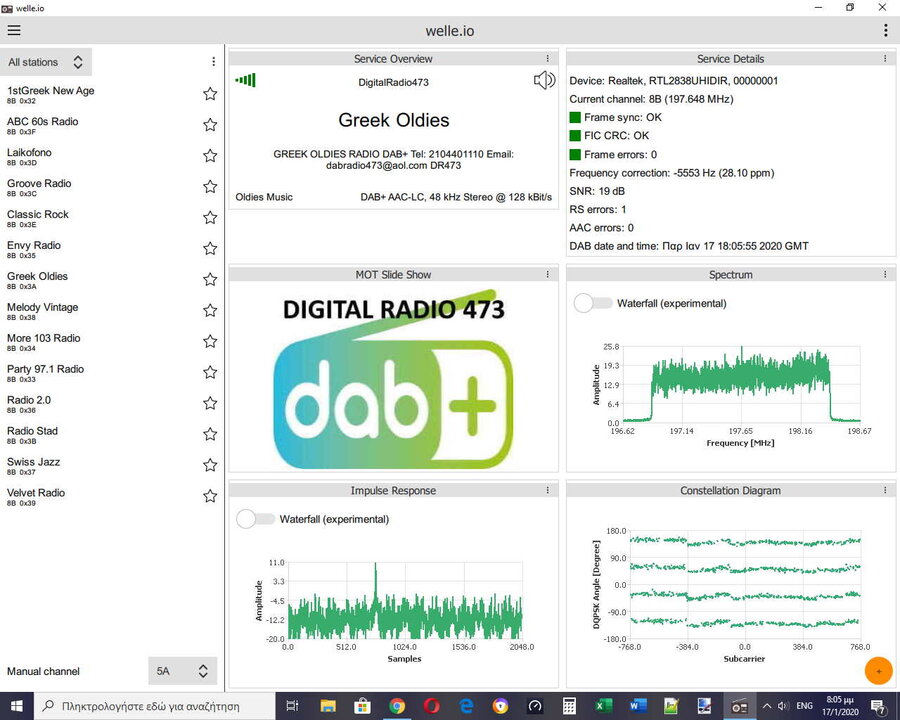Add Party 97.1 Radio to favorites

pos(210,373)
